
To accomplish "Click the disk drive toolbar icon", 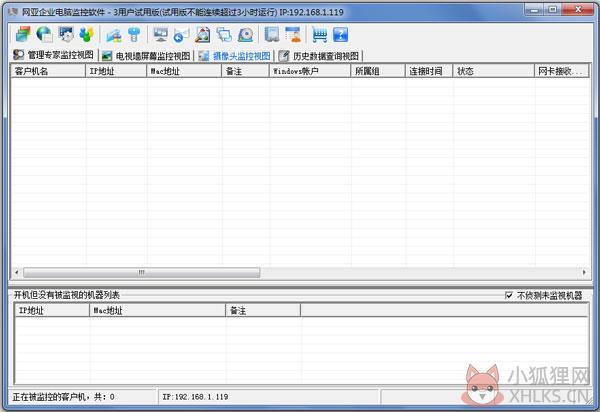I will (x=245, y=35).
